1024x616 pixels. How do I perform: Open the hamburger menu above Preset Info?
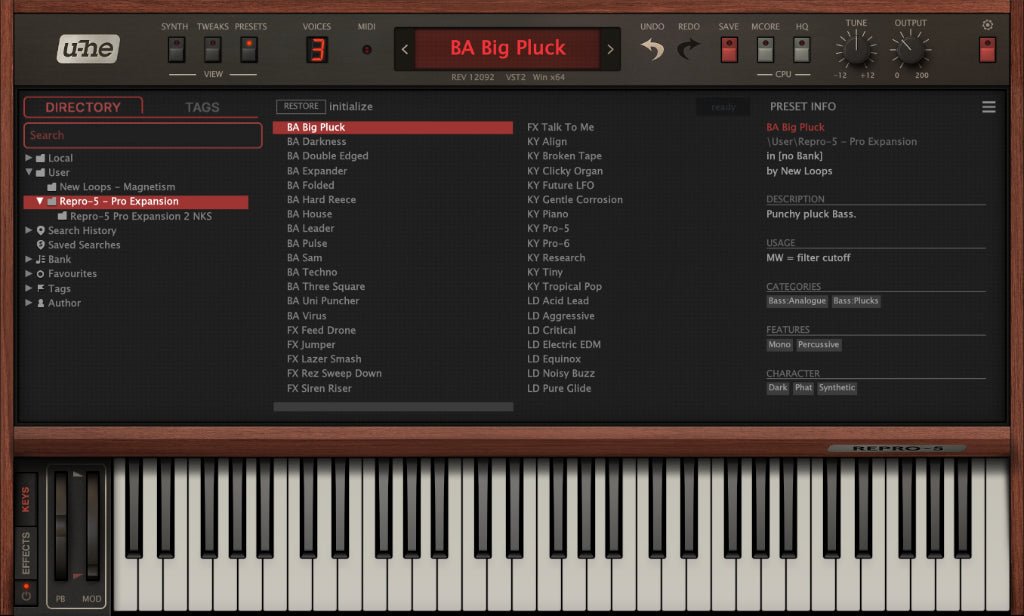[988, 106]
